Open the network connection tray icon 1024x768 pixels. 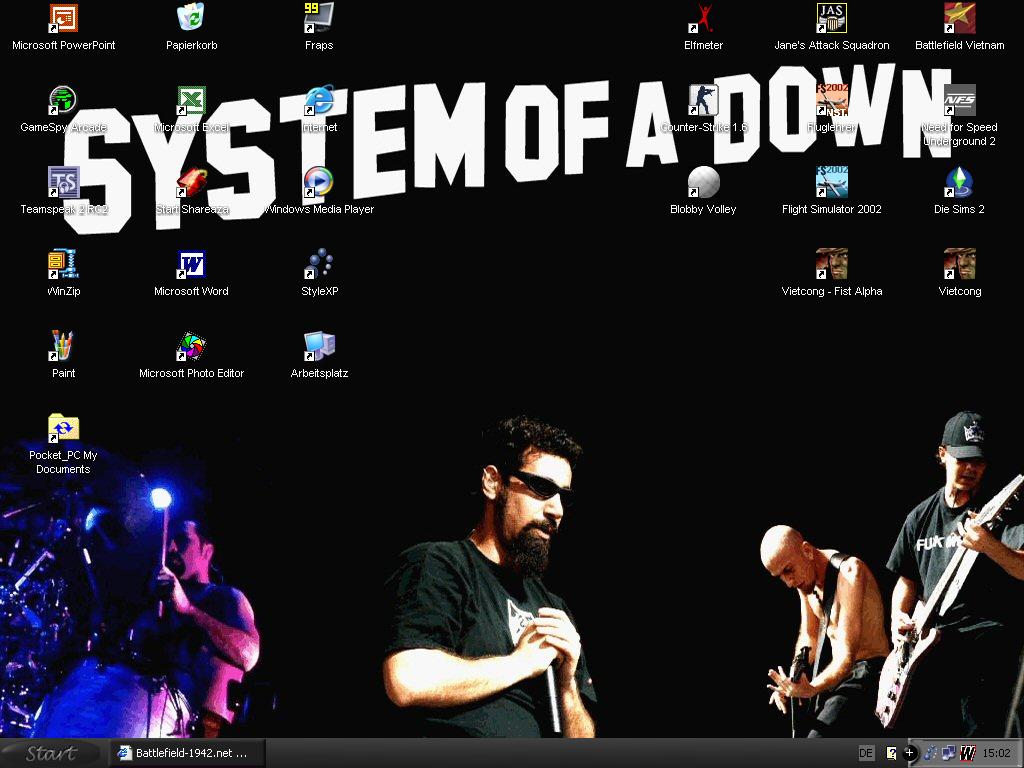tap(949, 753)
